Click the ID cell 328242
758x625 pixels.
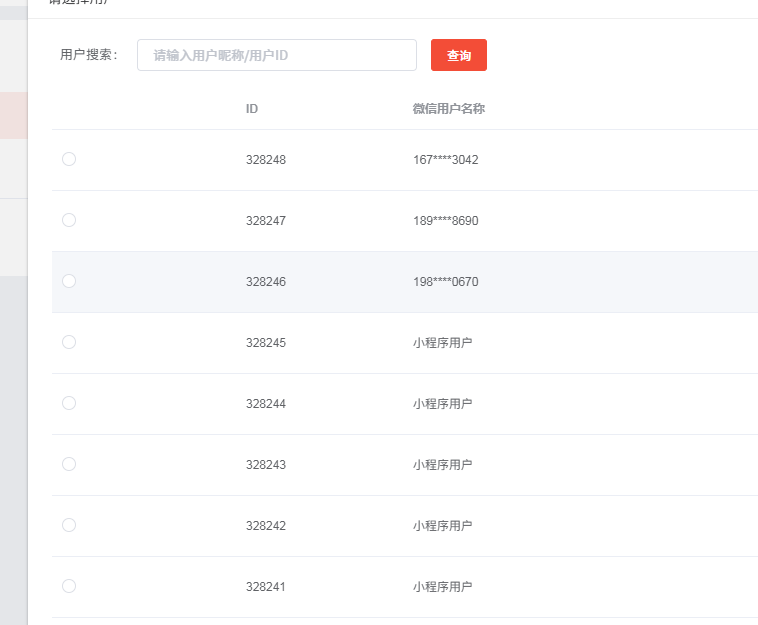click(x=265, y=526)
